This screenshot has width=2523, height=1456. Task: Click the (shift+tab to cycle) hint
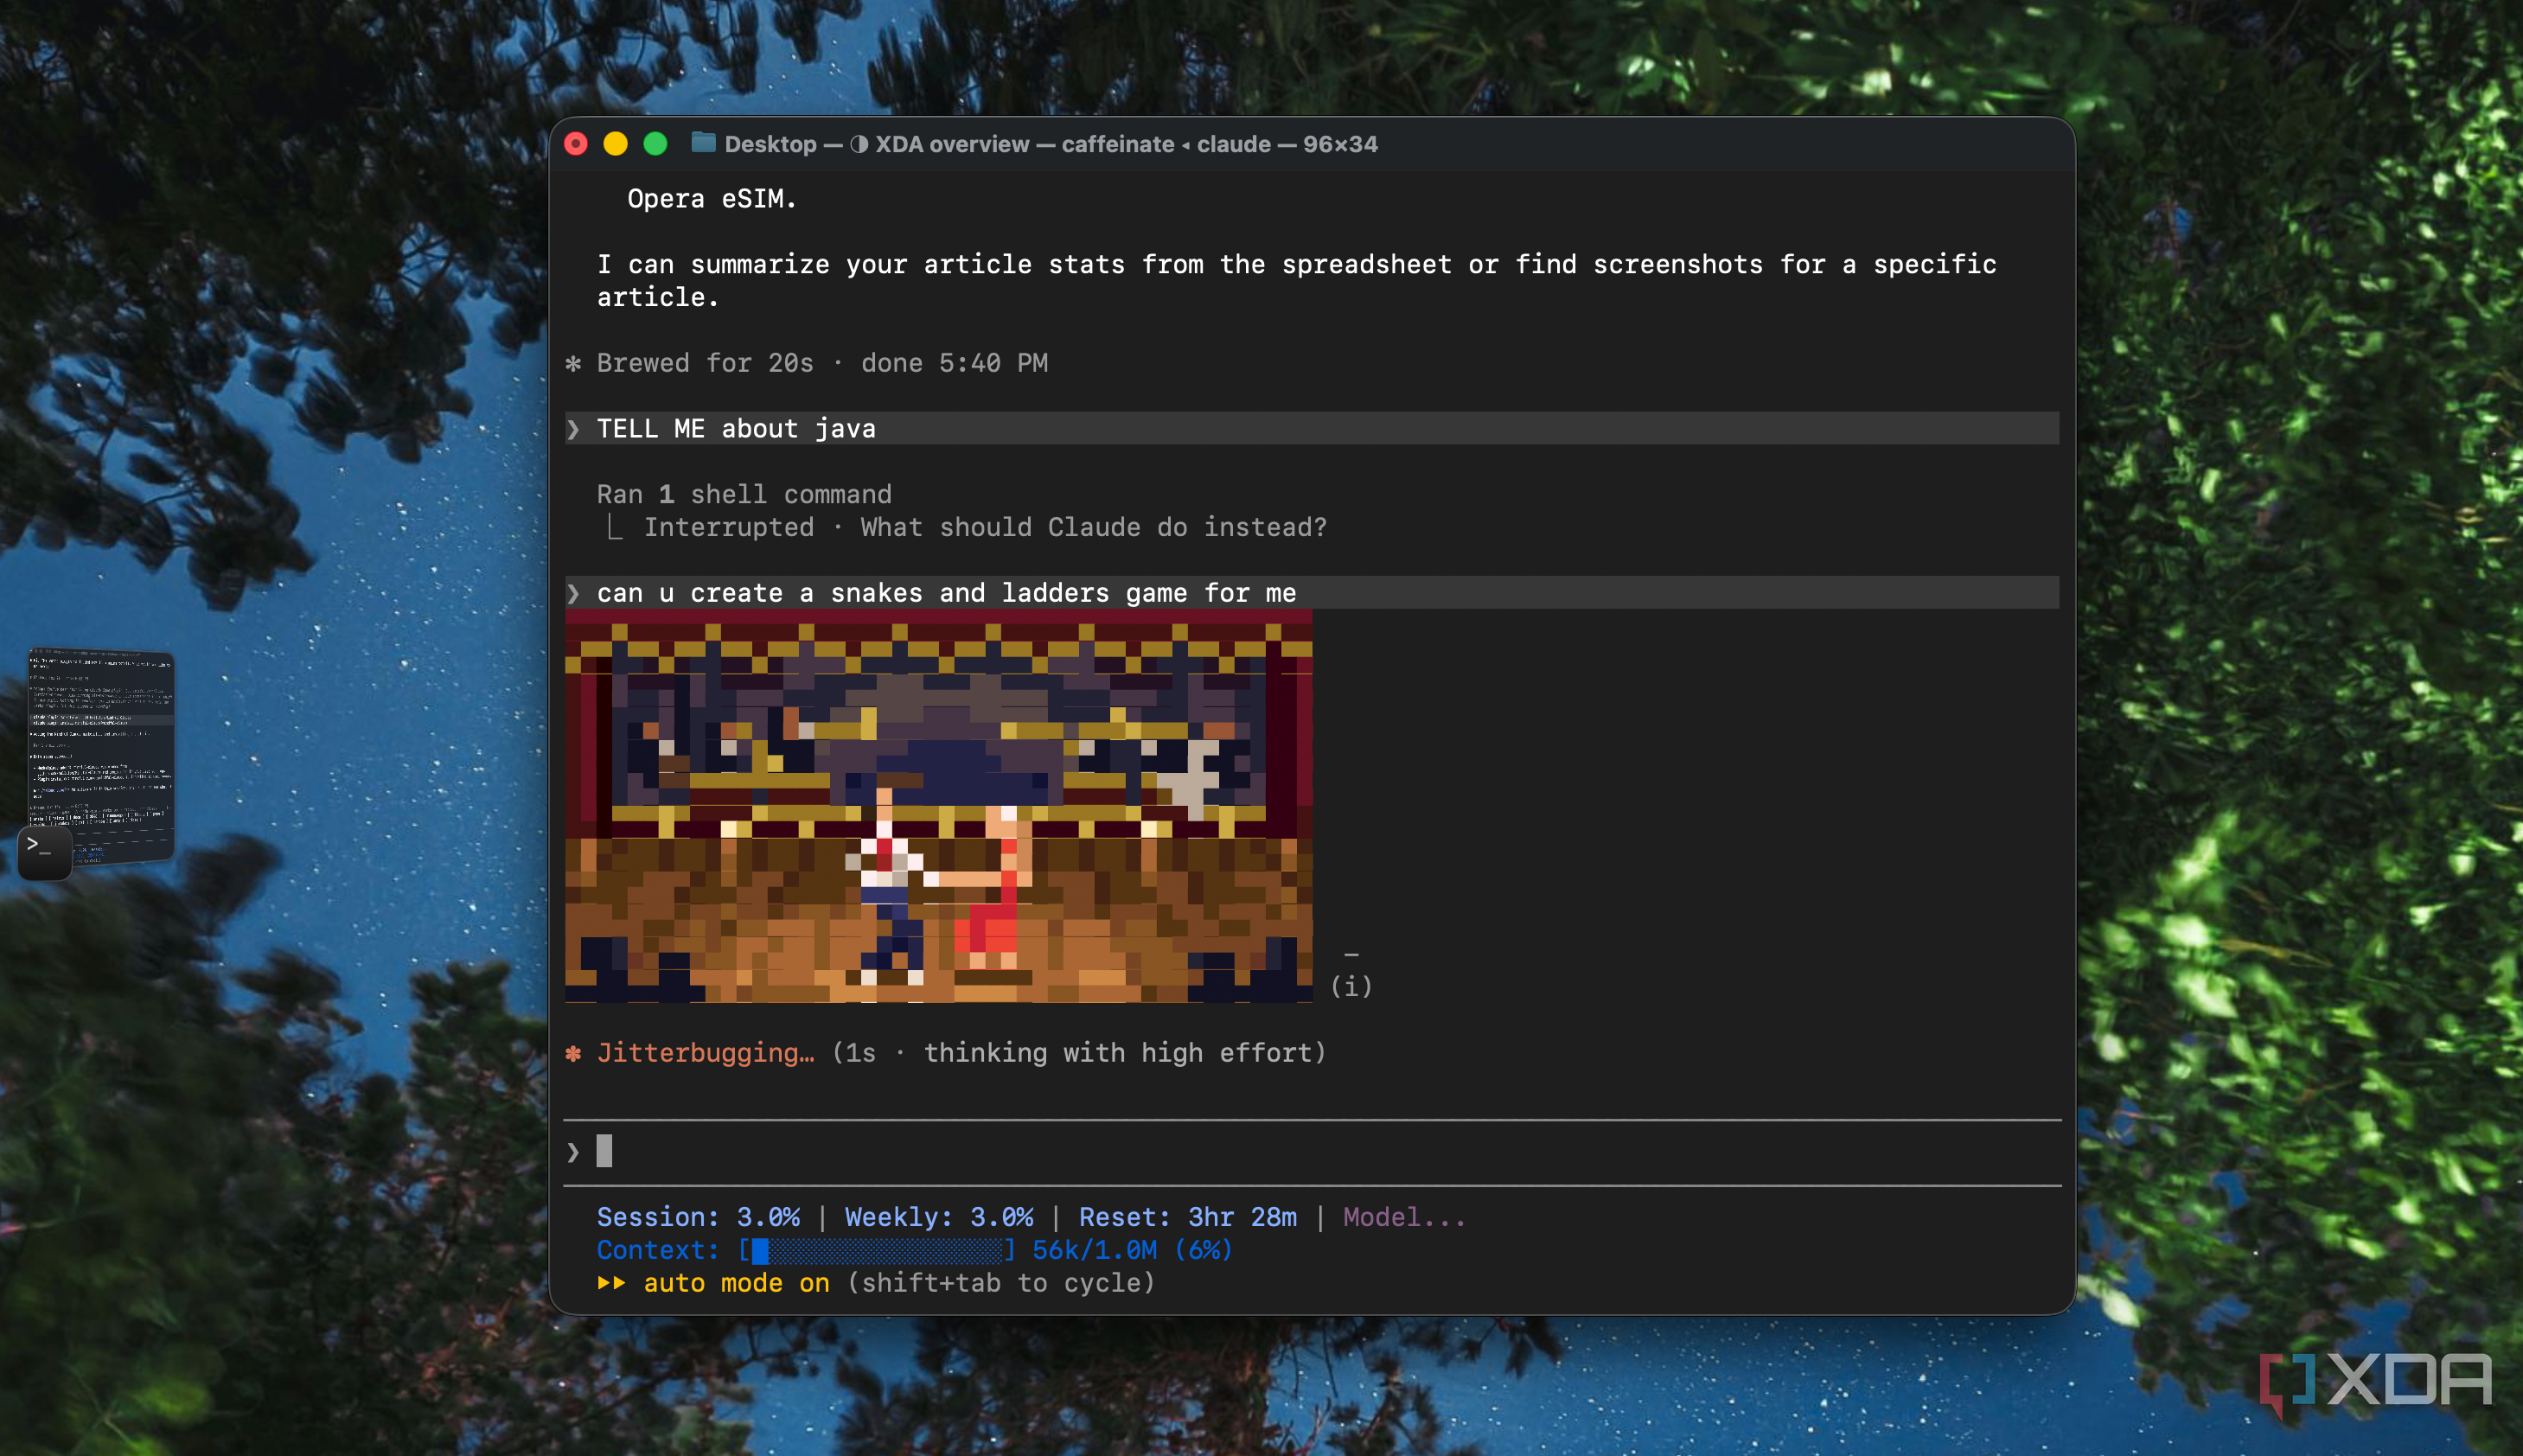(1001, 1283)
